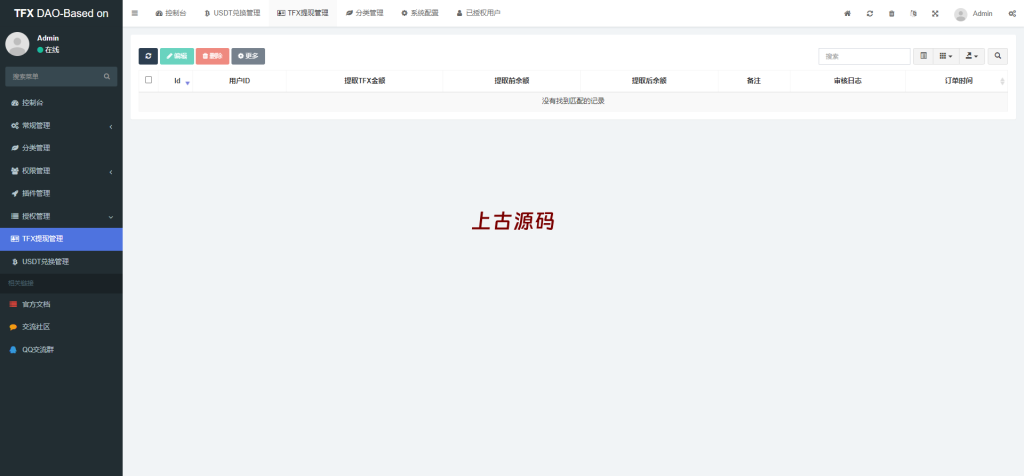Open the 官方文档 link
The image size is (1024, 476).
tap(61, 304)
